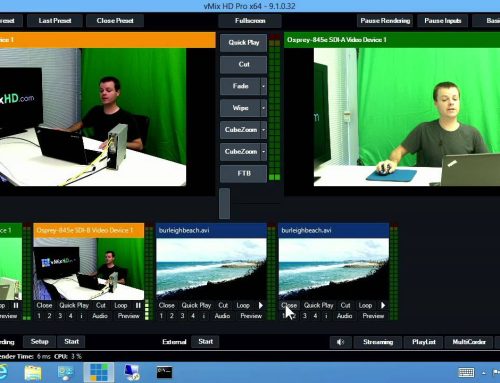The height and width of the screenshot is (383, 500).
Task: Close the first burleighbeach.avi input
Action: [166, 305]
